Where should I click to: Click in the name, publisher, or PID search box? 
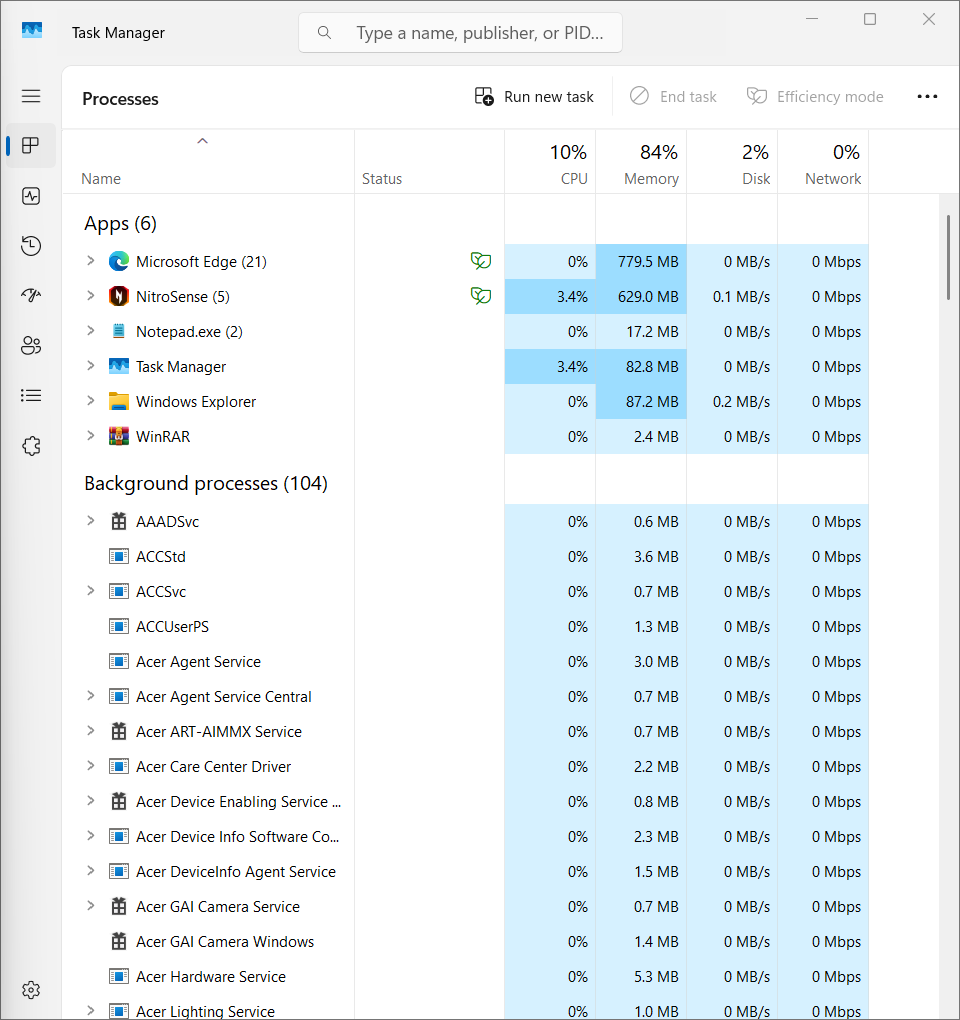pos(460,33)
